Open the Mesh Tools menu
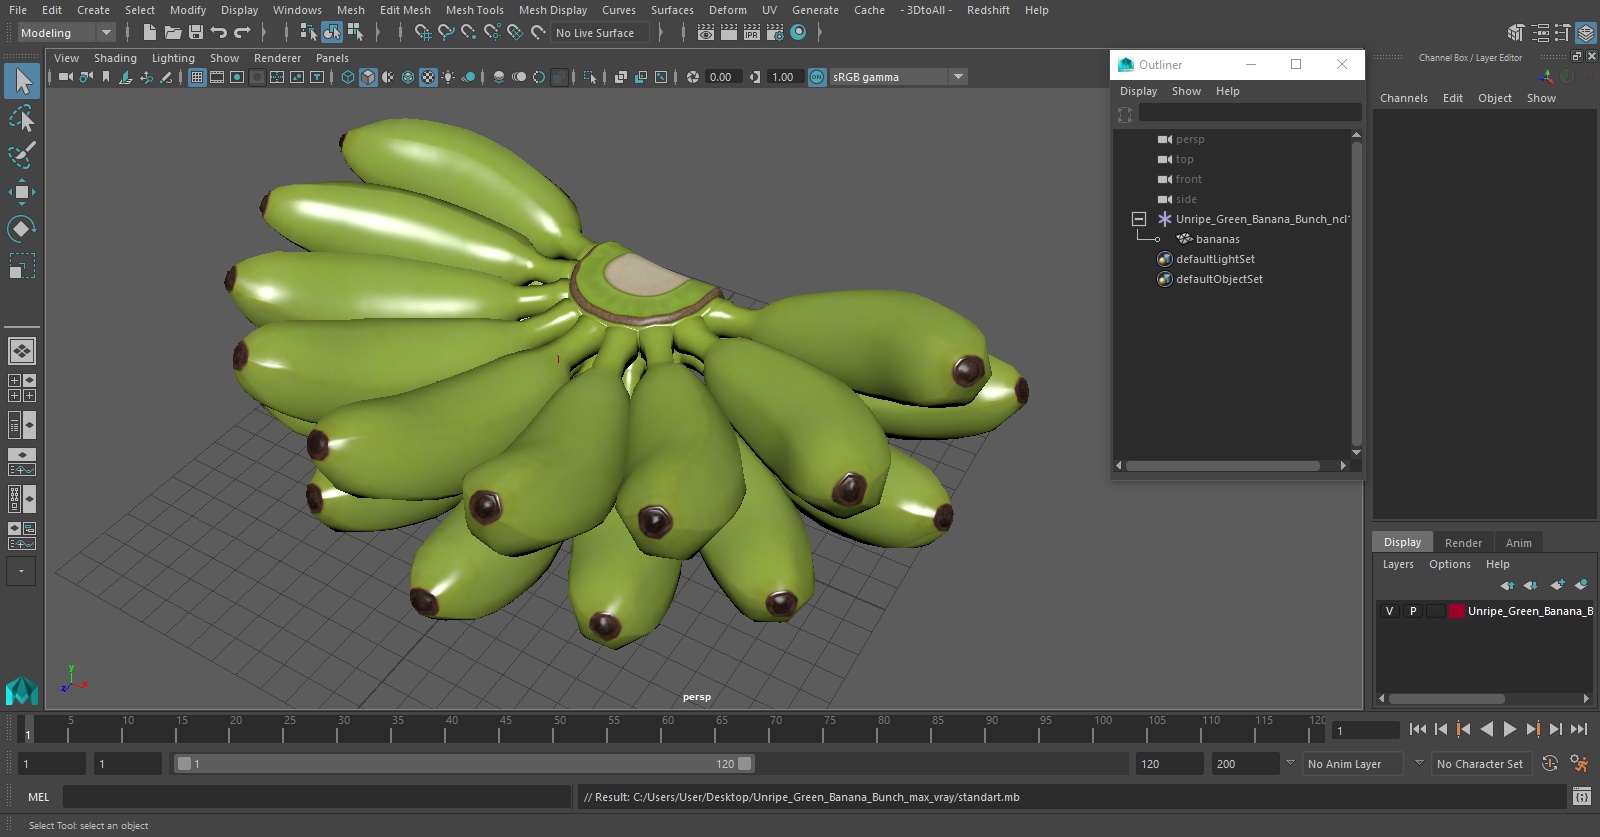The width and height of the screenshot is (1600, 837). tap(474, 10)
